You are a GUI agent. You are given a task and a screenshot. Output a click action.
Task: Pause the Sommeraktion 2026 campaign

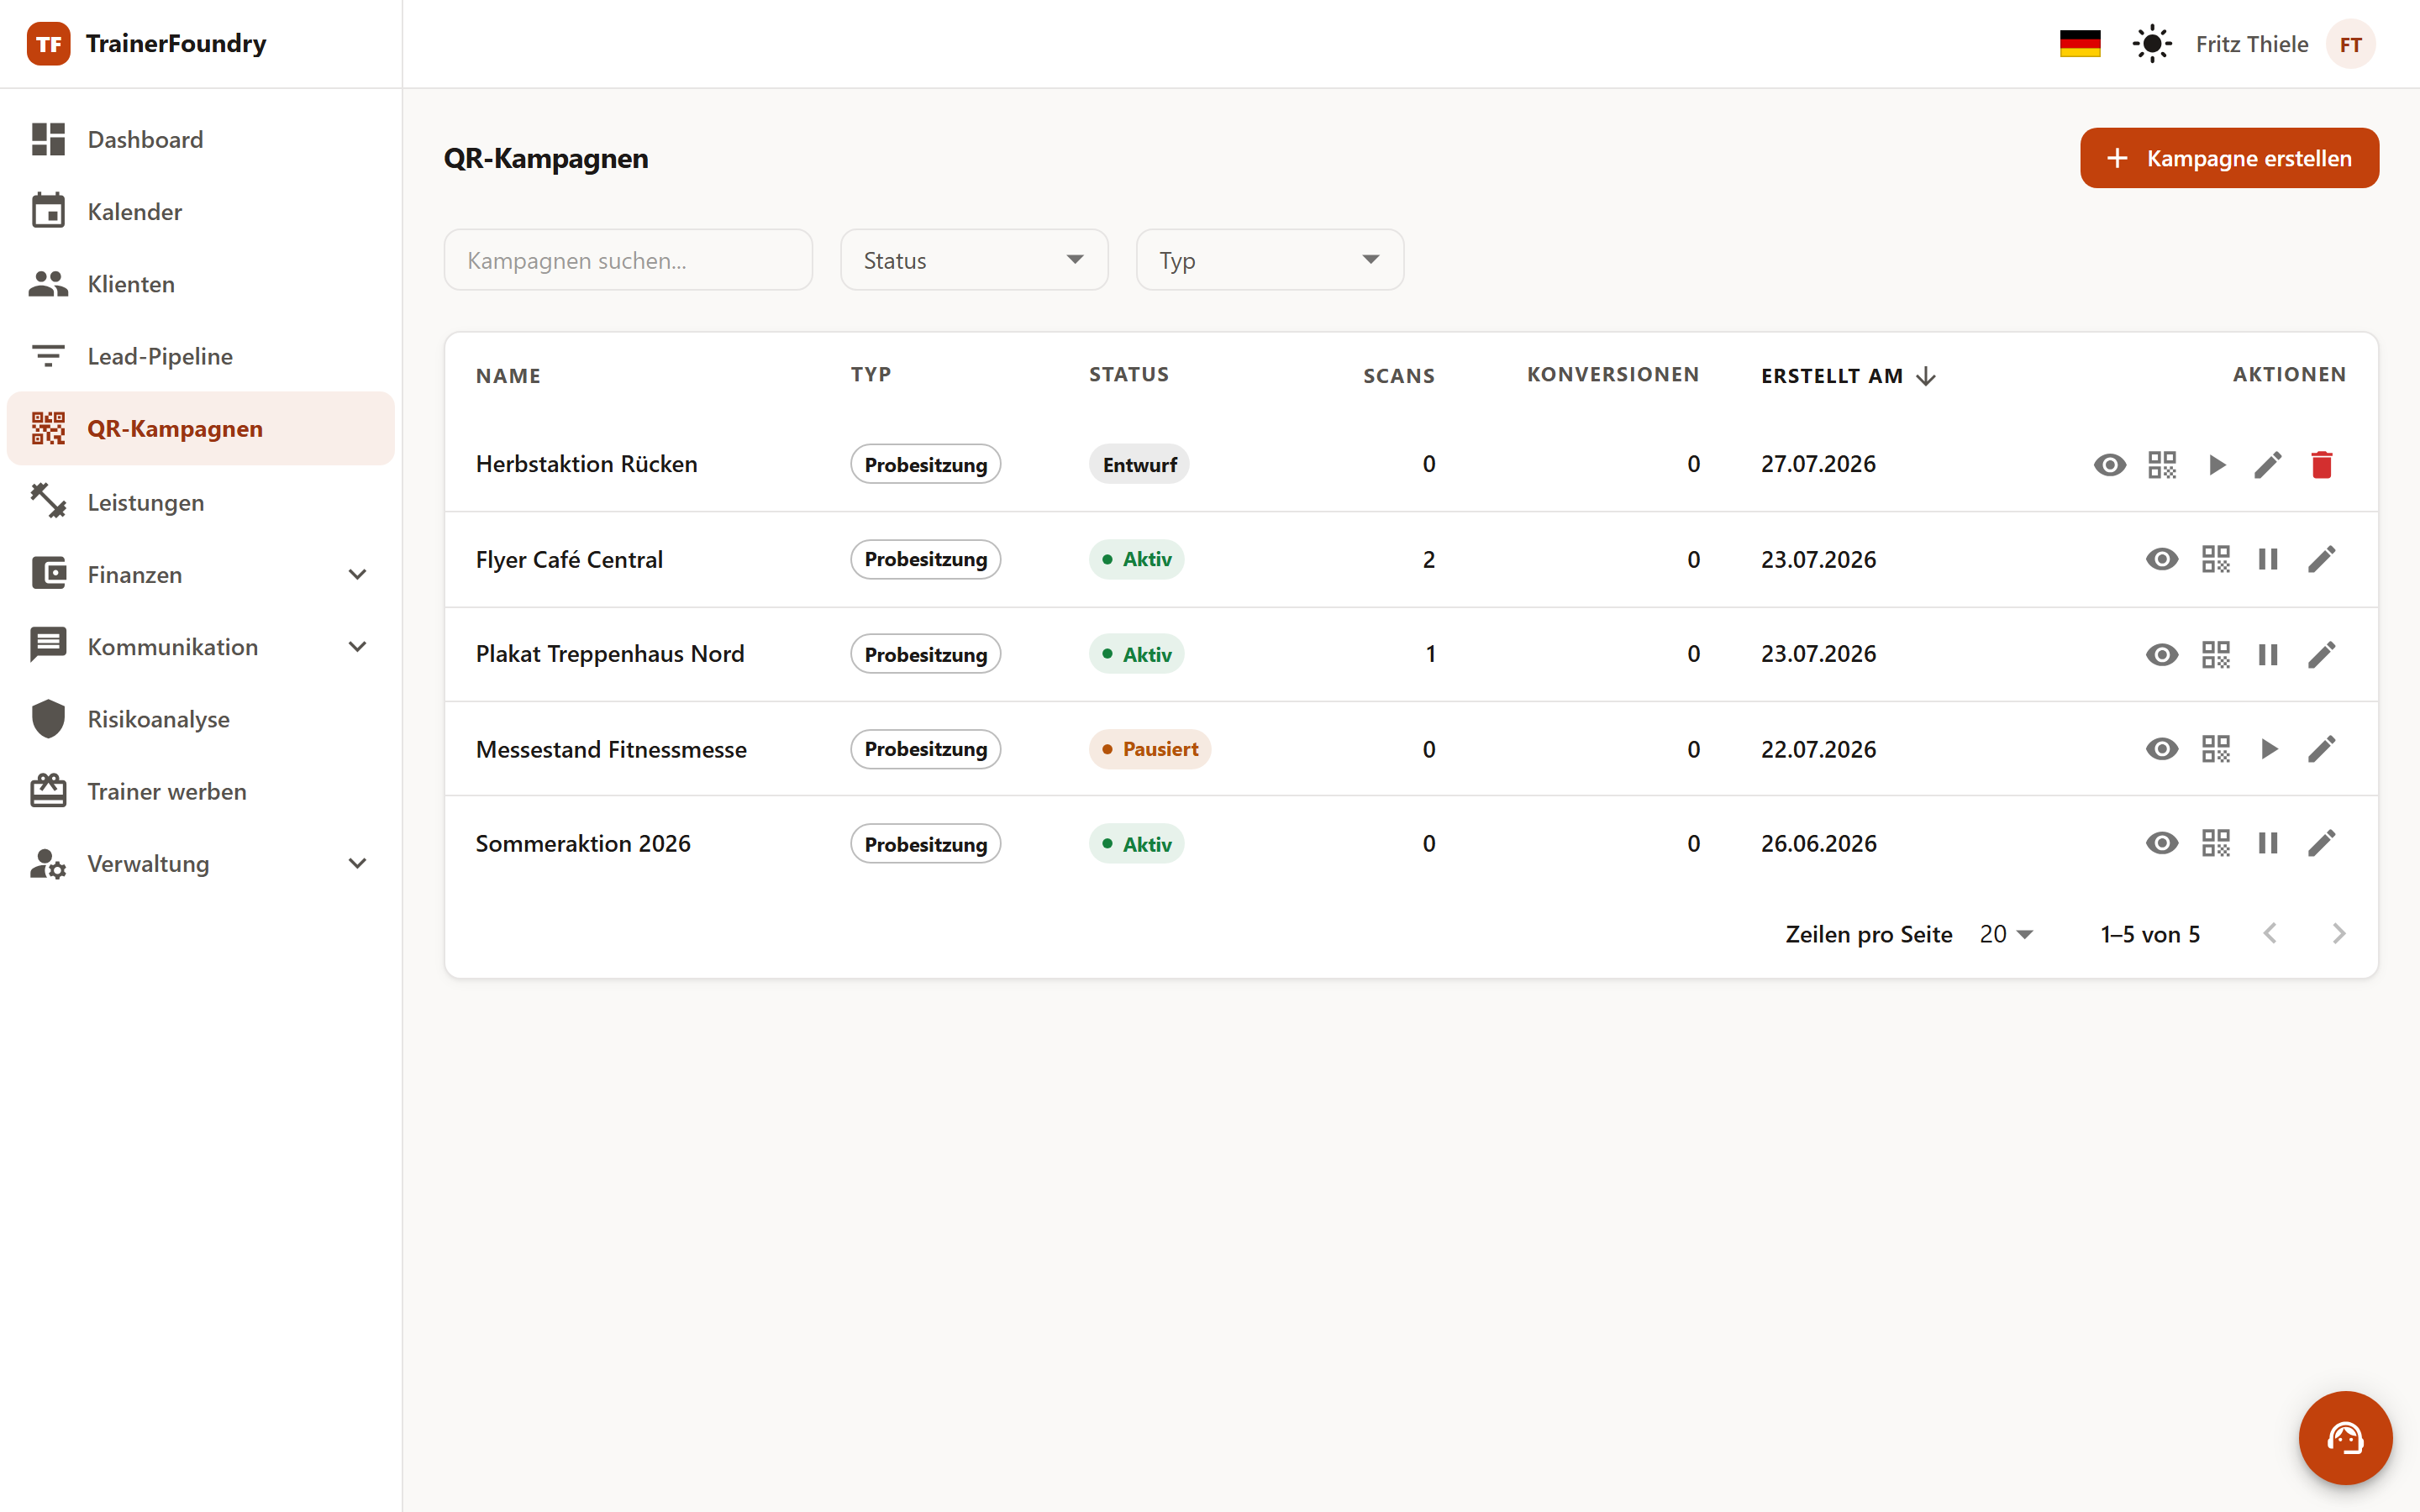tap(2268, 843)
